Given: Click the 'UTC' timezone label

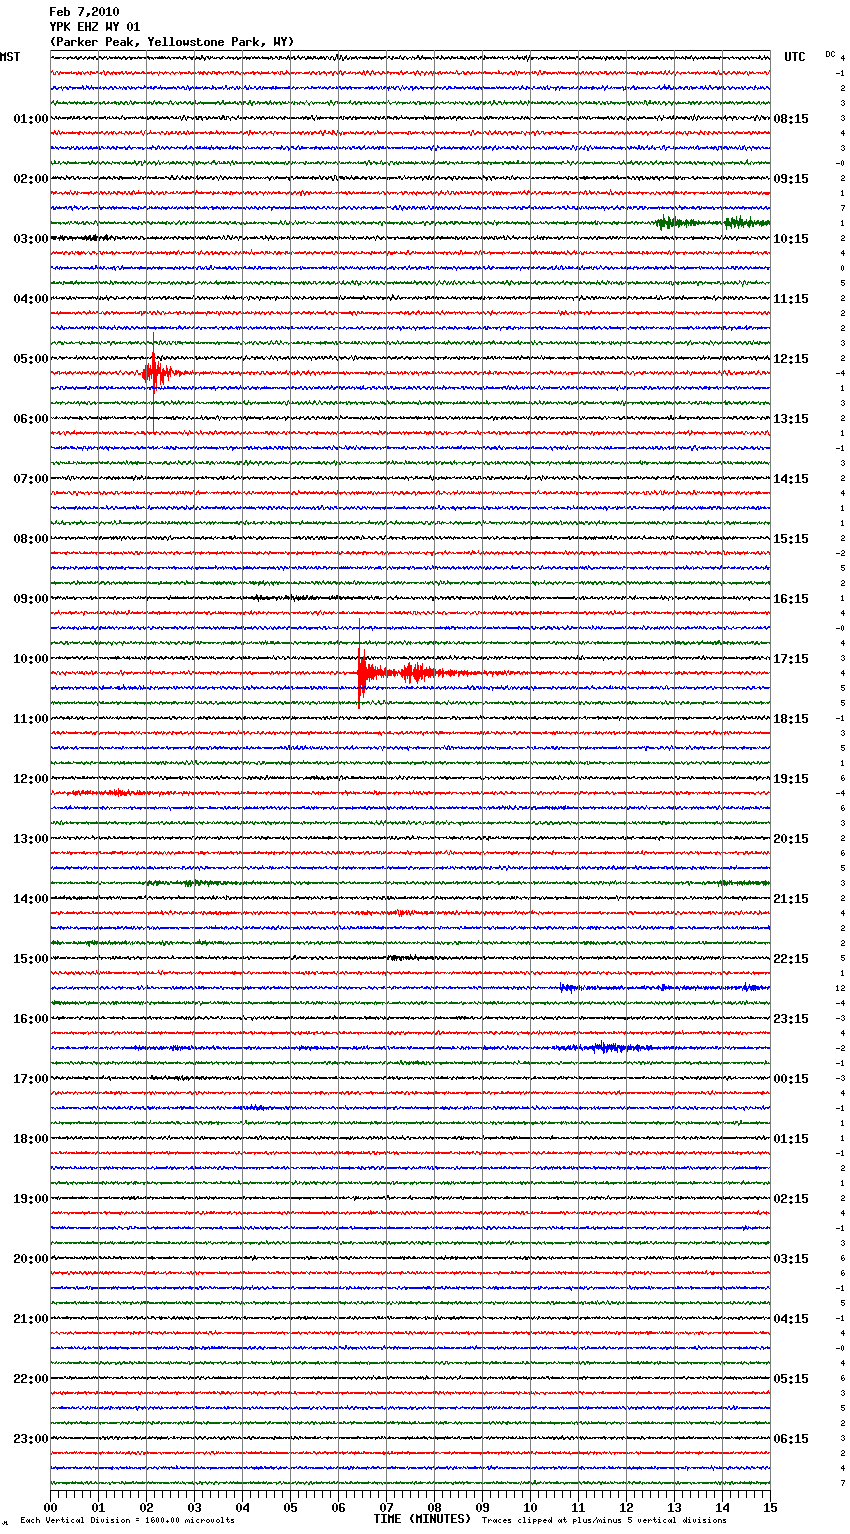Looking at the screenshot, I should [795, 57].
